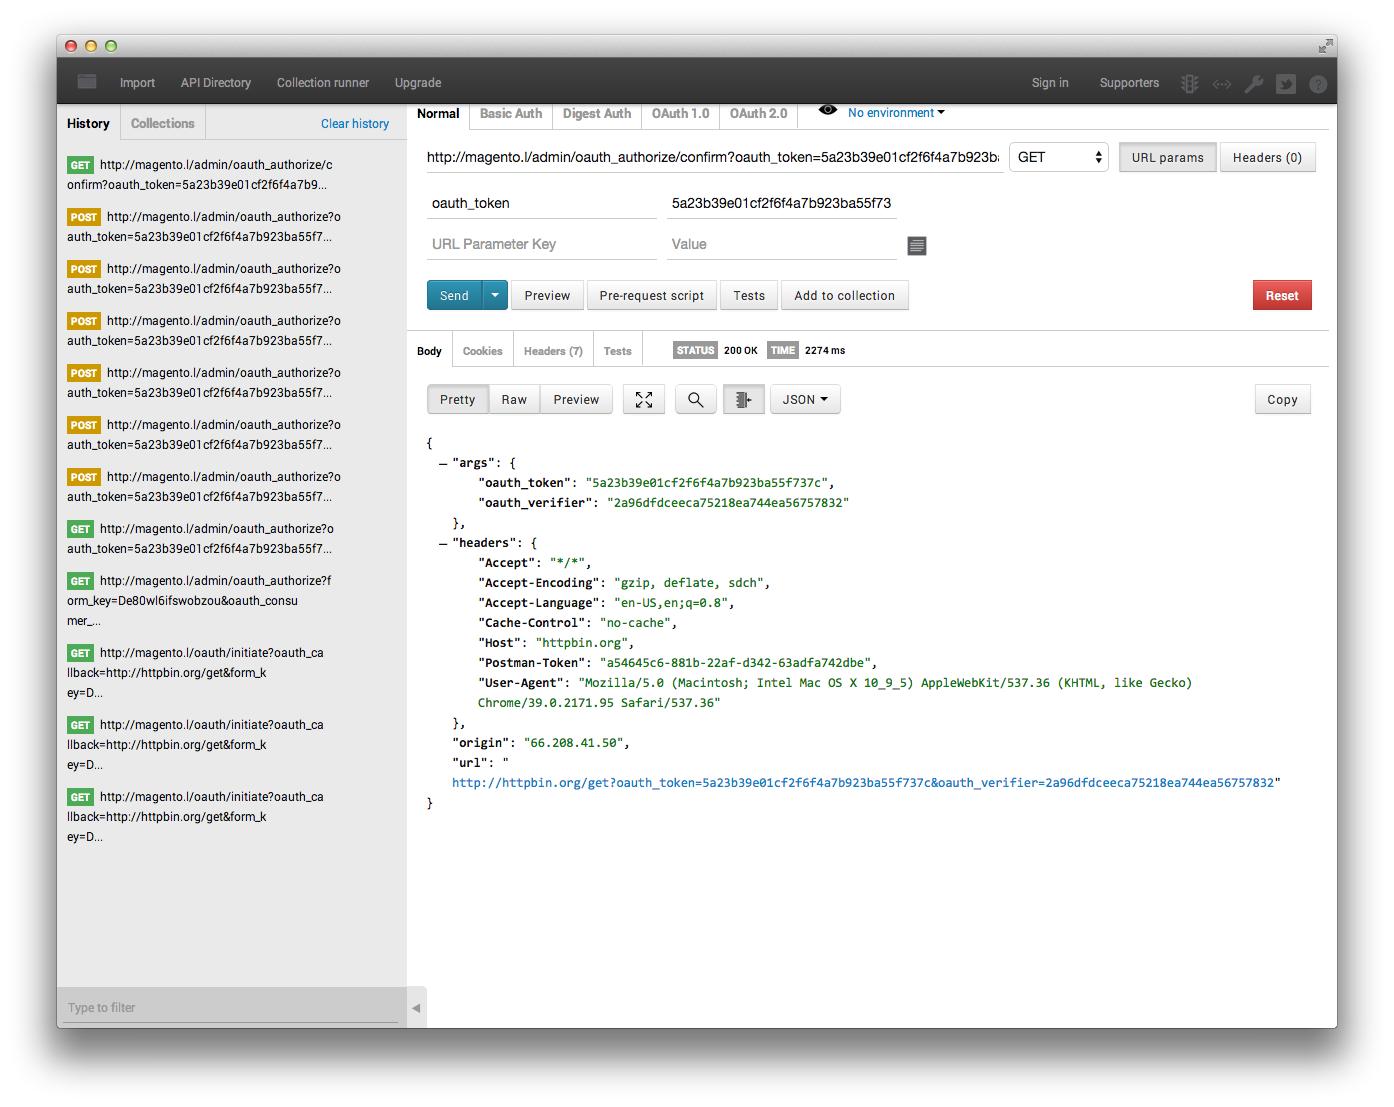The height and width of the screenshot is (1107, 1394).
Task: Open the JSON response format dropdown
Action: (x=805, y=399)
